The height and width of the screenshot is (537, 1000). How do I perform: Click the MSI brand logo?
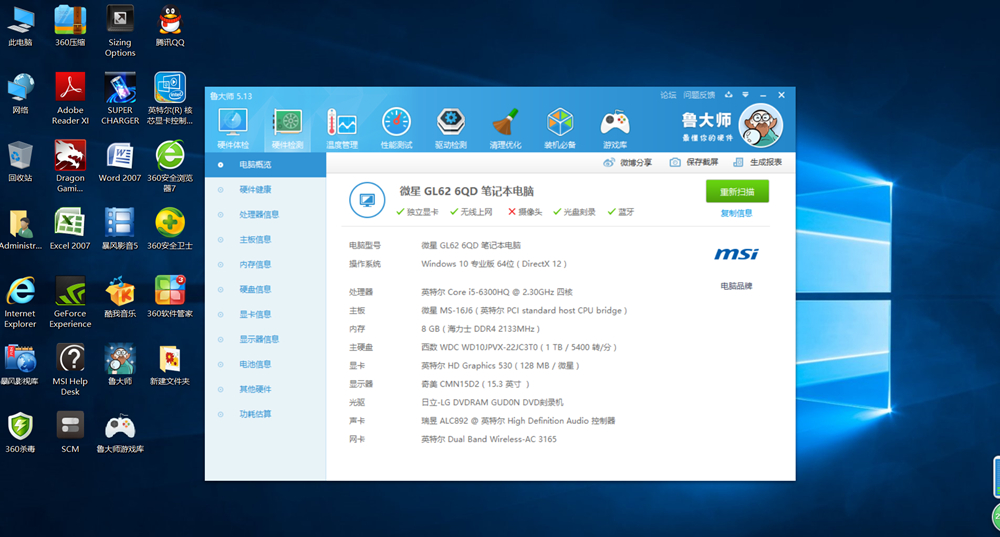(x=736, y=254)
